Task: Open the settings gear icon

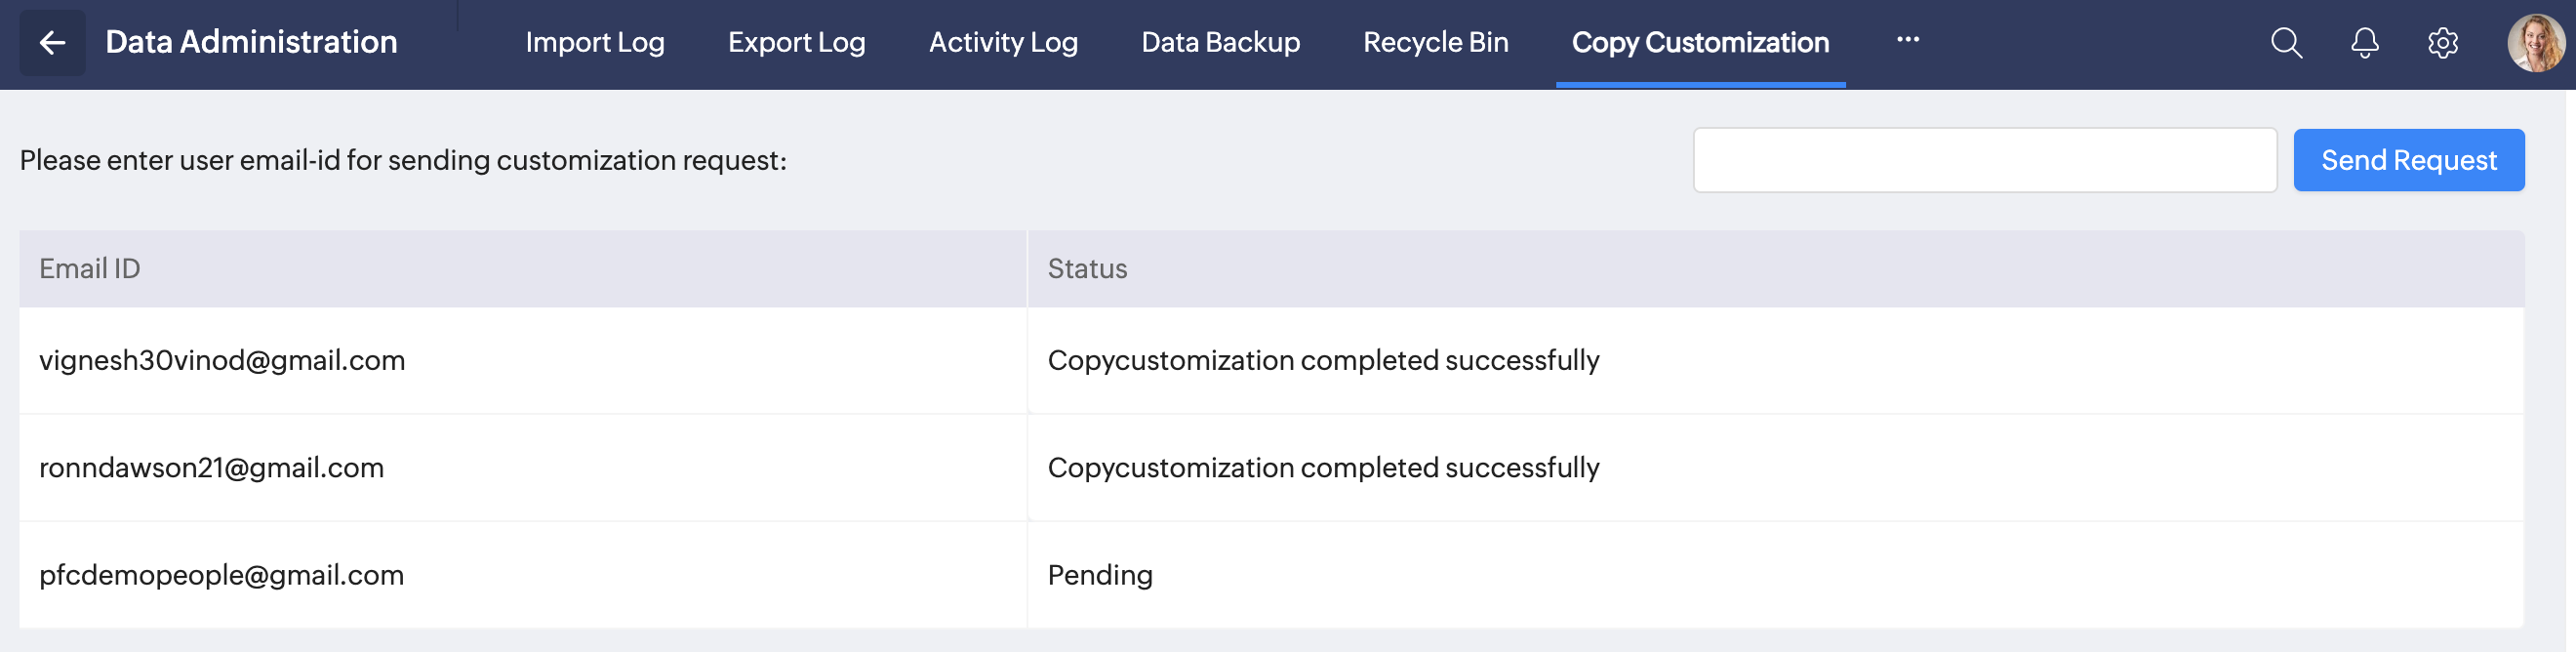Action: coord(2442,43)
